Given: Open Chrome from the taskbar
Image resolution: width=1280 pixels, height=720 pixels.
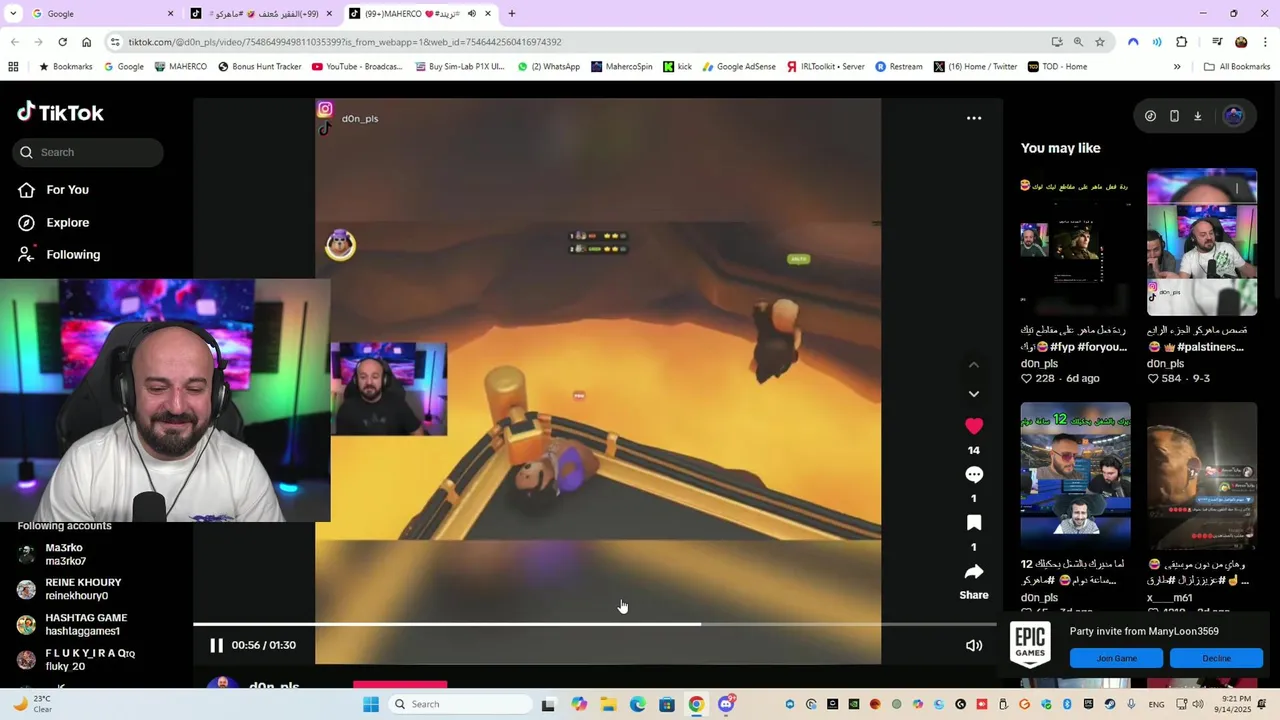Looking at the screenshot, I should 696,704.
